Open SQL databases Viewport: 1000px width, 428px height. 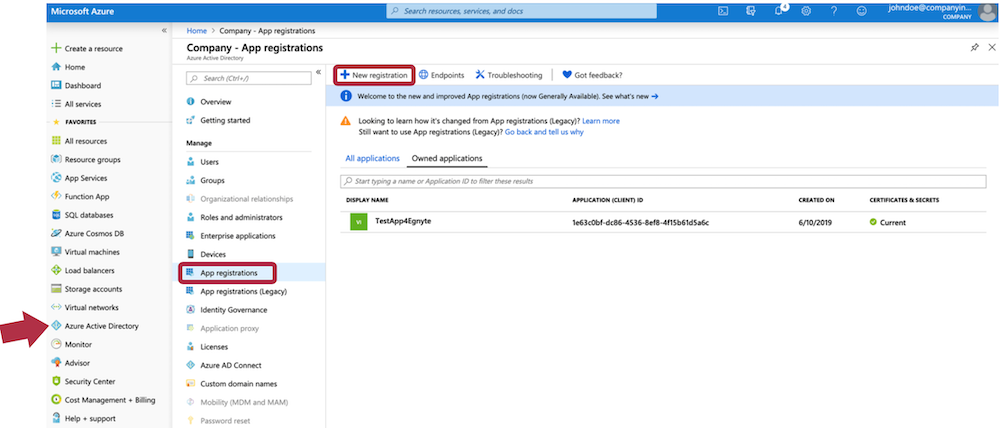[x=80, y=215]
